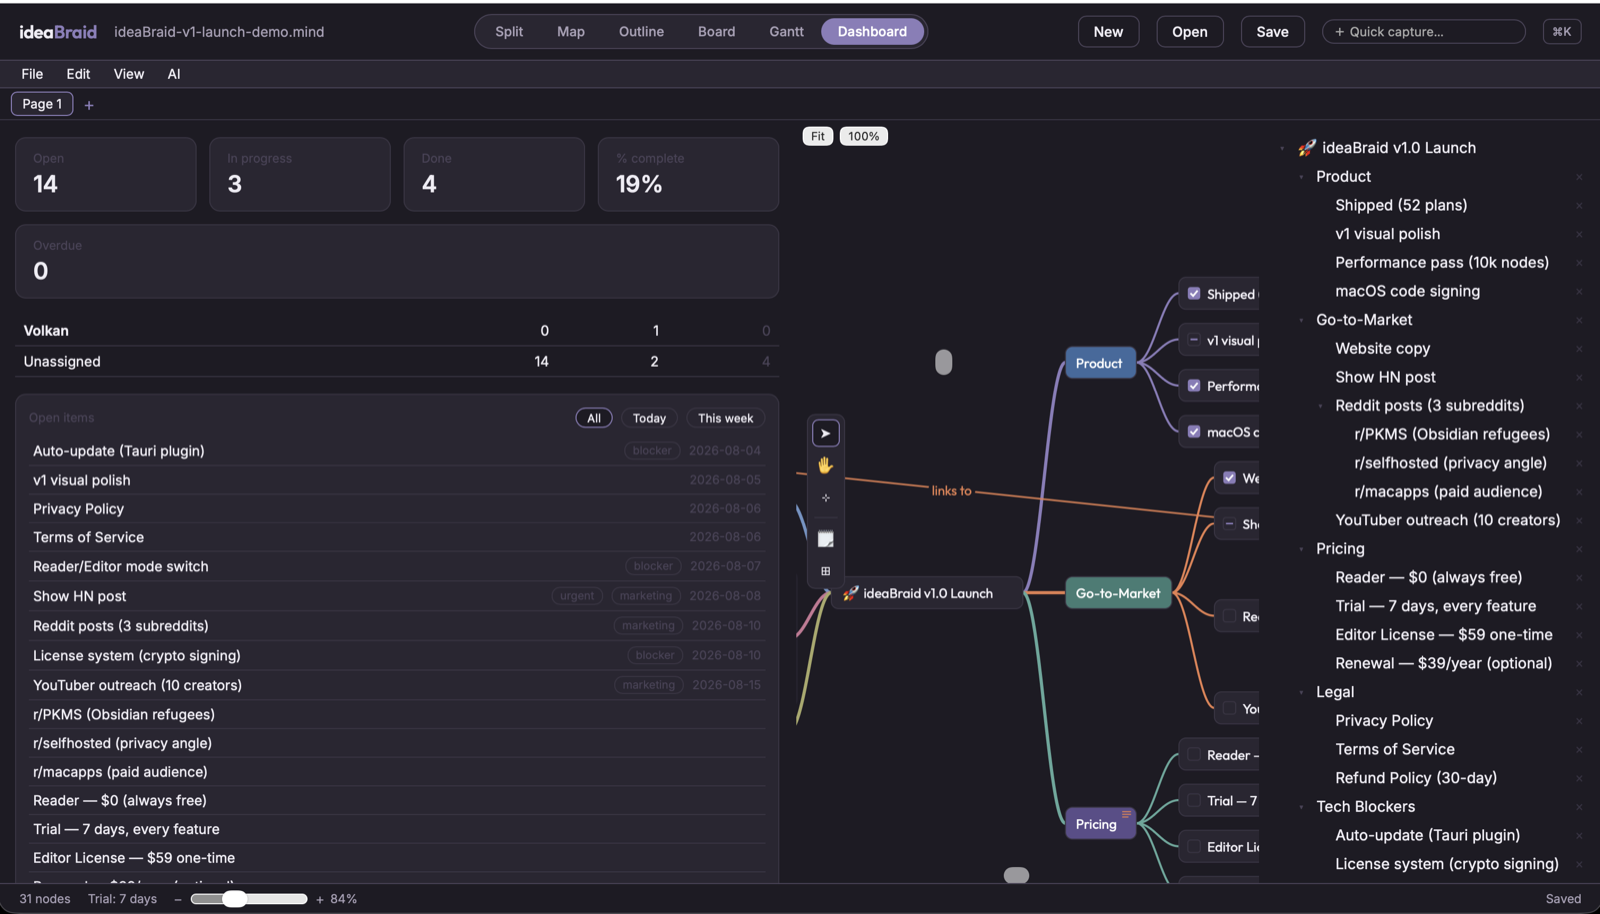This screenshot has height=914, width=1600.
Task: Collapse the Pricing branch in outline
Action: (1301, 549)
